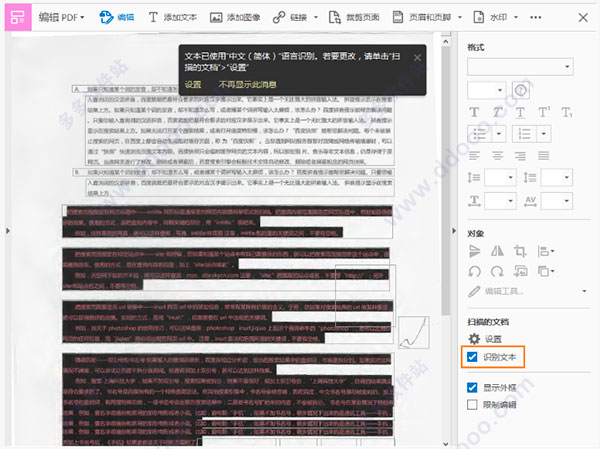This screenshot has width=600, height=449.
Task: Align text left
Action: coord(474,156)
